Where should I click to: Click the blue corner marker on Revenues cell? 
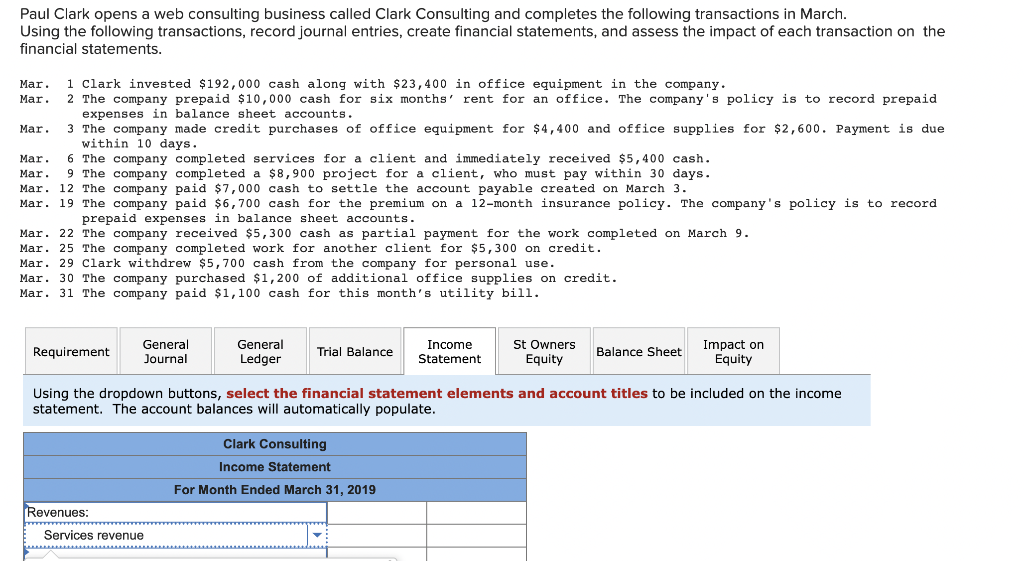tap(26, 505)
